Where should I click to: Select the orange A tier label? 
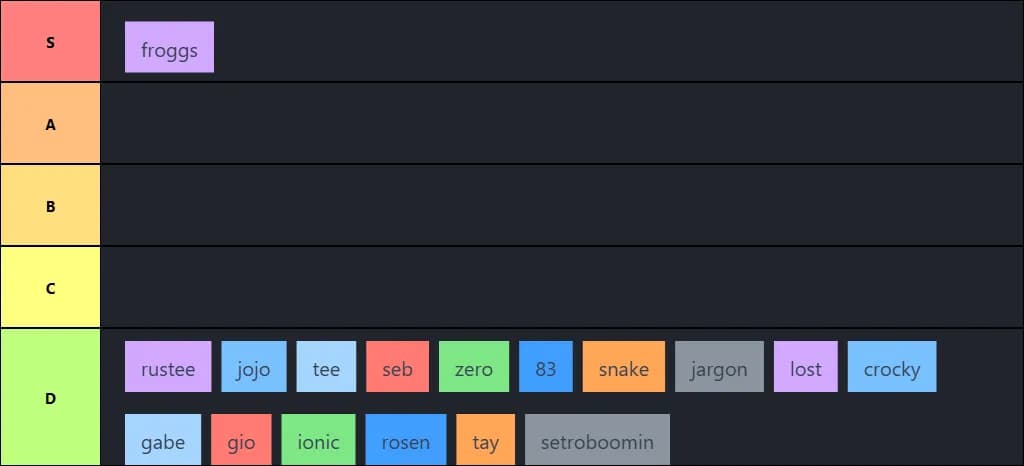click(x=50, y=124)
